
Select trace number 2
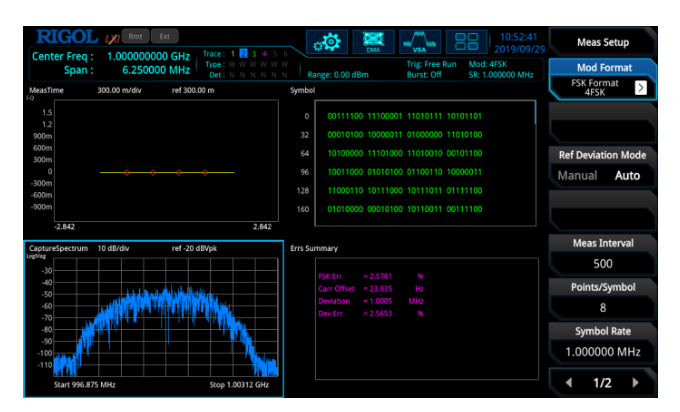pos(243,54)
